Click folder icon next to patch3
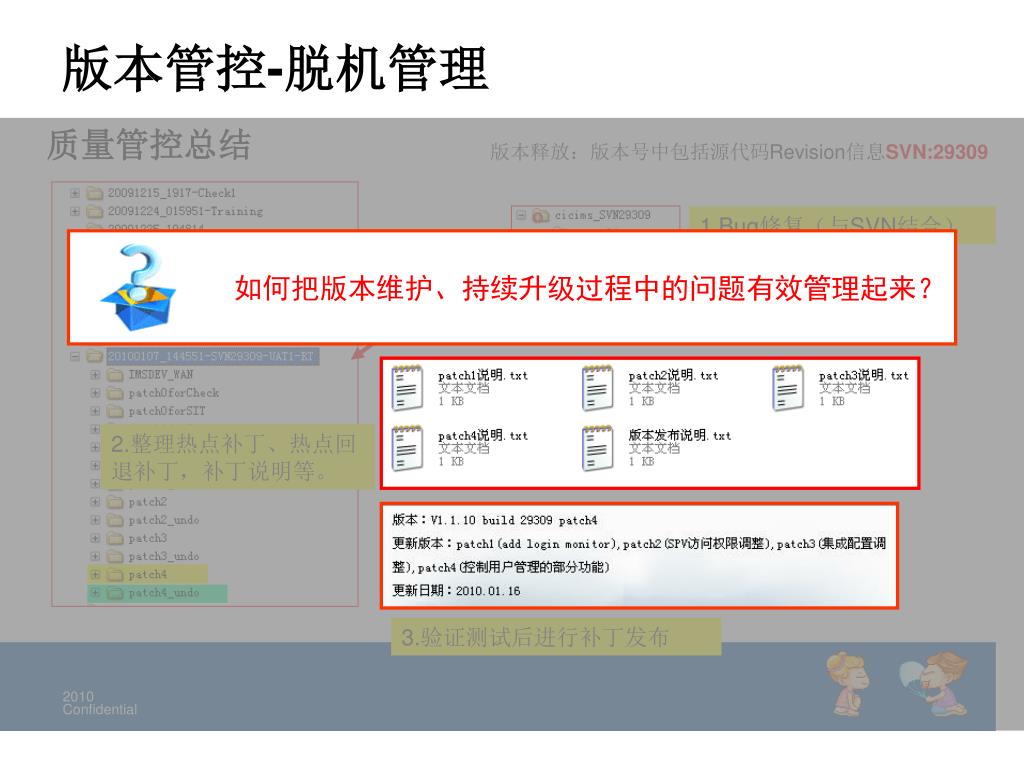The height and width of the screenshot is (768, 1024). (116, 538)
